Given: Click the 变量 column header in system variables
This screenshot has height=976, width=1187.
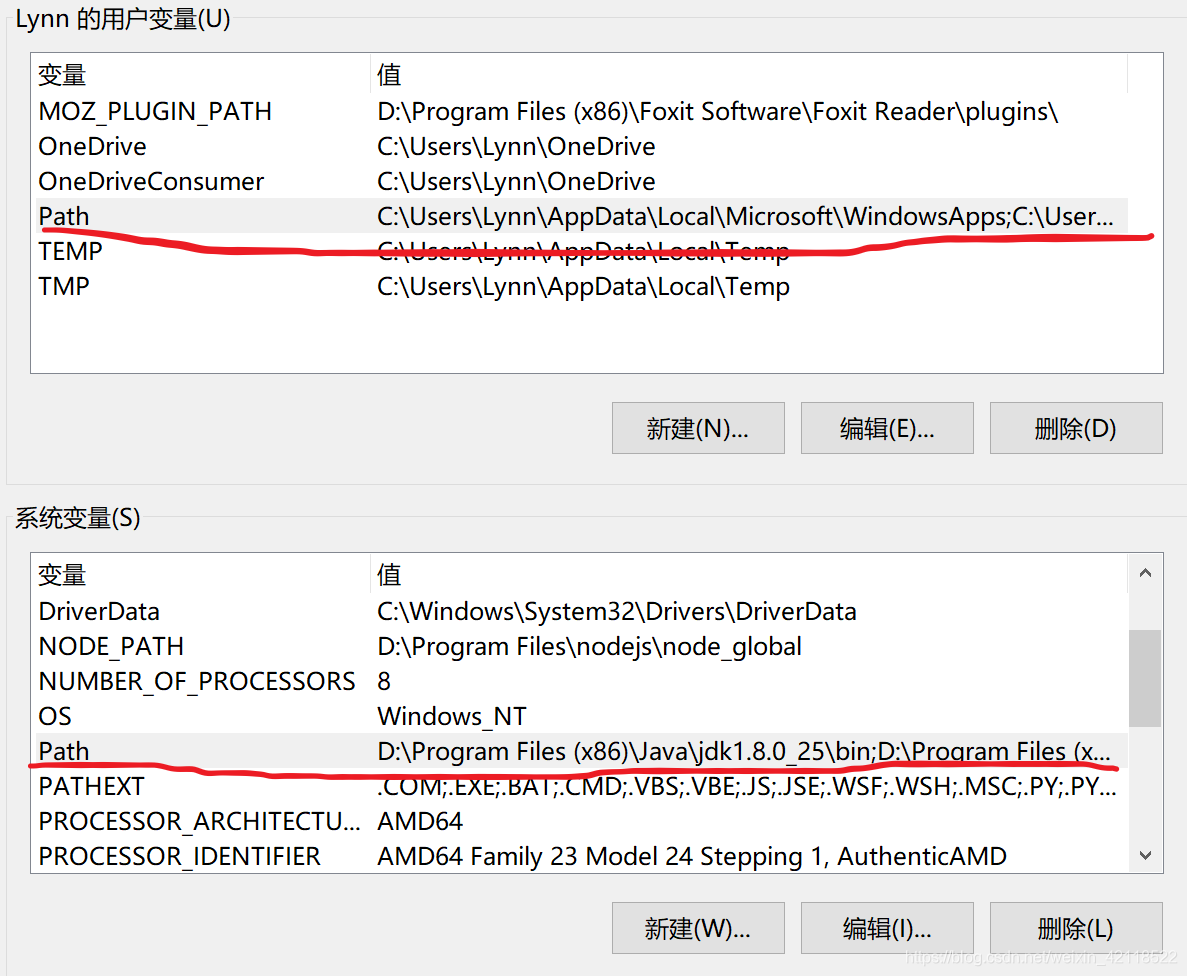Looking at the screenshot, I should pyautogui.click(x=201, y=575).
